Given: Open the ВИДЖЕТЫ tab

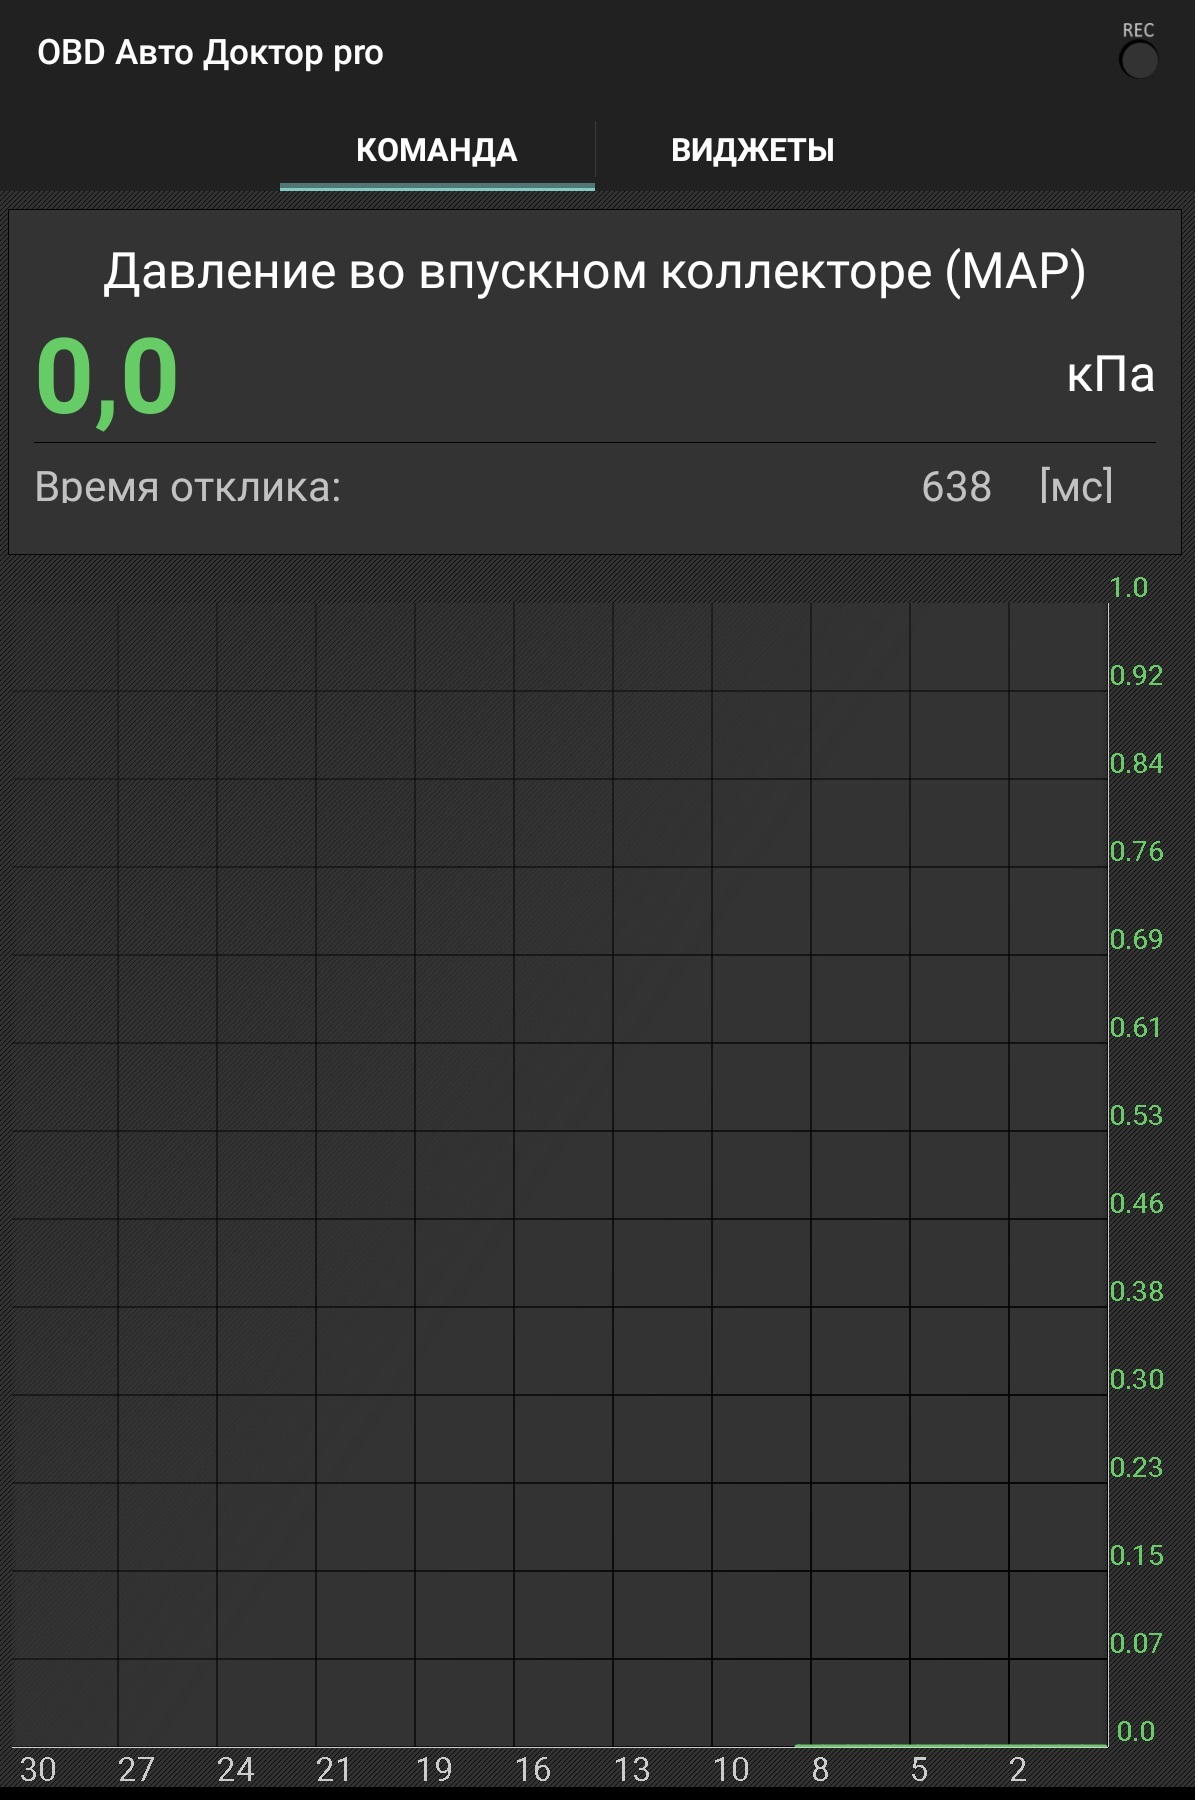Looking at the screenshot, I should [752, 151].
